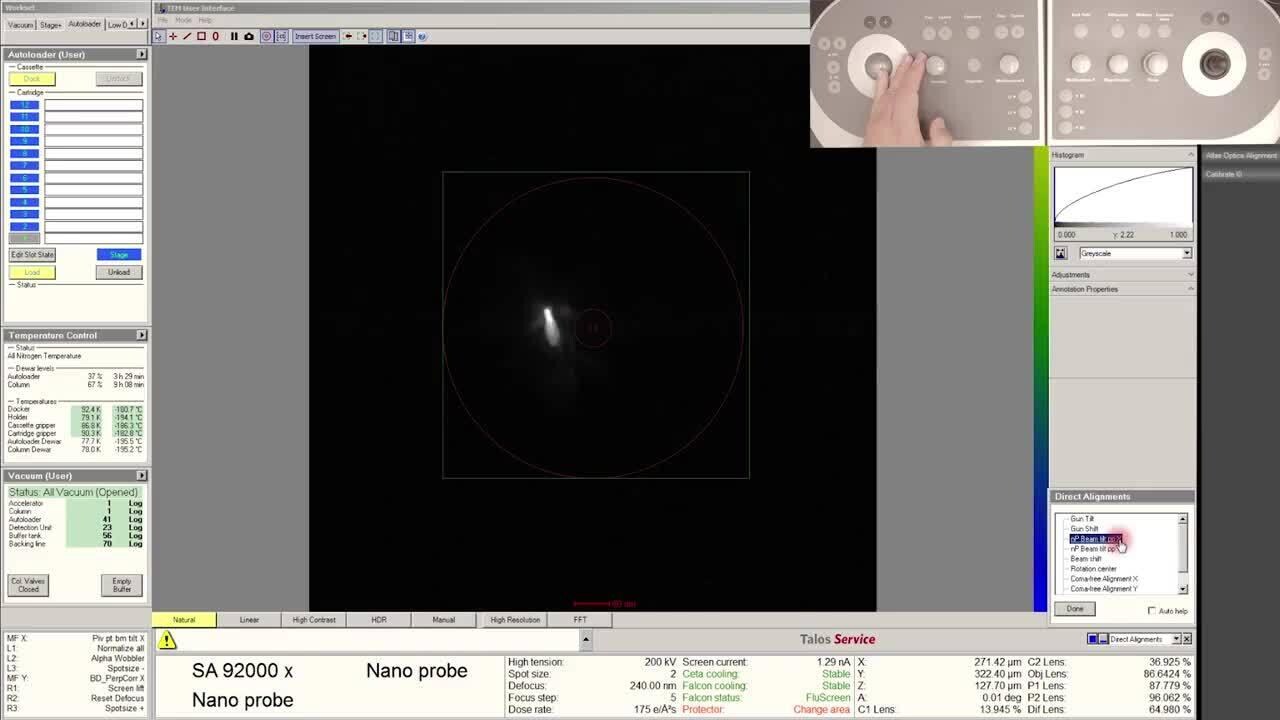Switch to the Stage+ tab
Screen dimensions: 1280x720
click(50, 24)
